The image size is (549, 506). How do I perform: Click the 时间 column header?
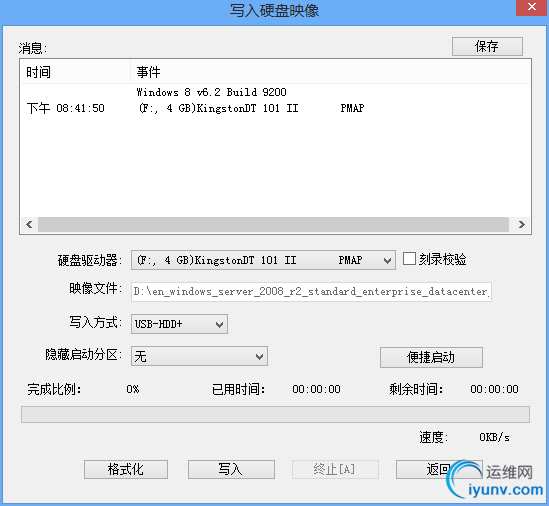(75, 72)
